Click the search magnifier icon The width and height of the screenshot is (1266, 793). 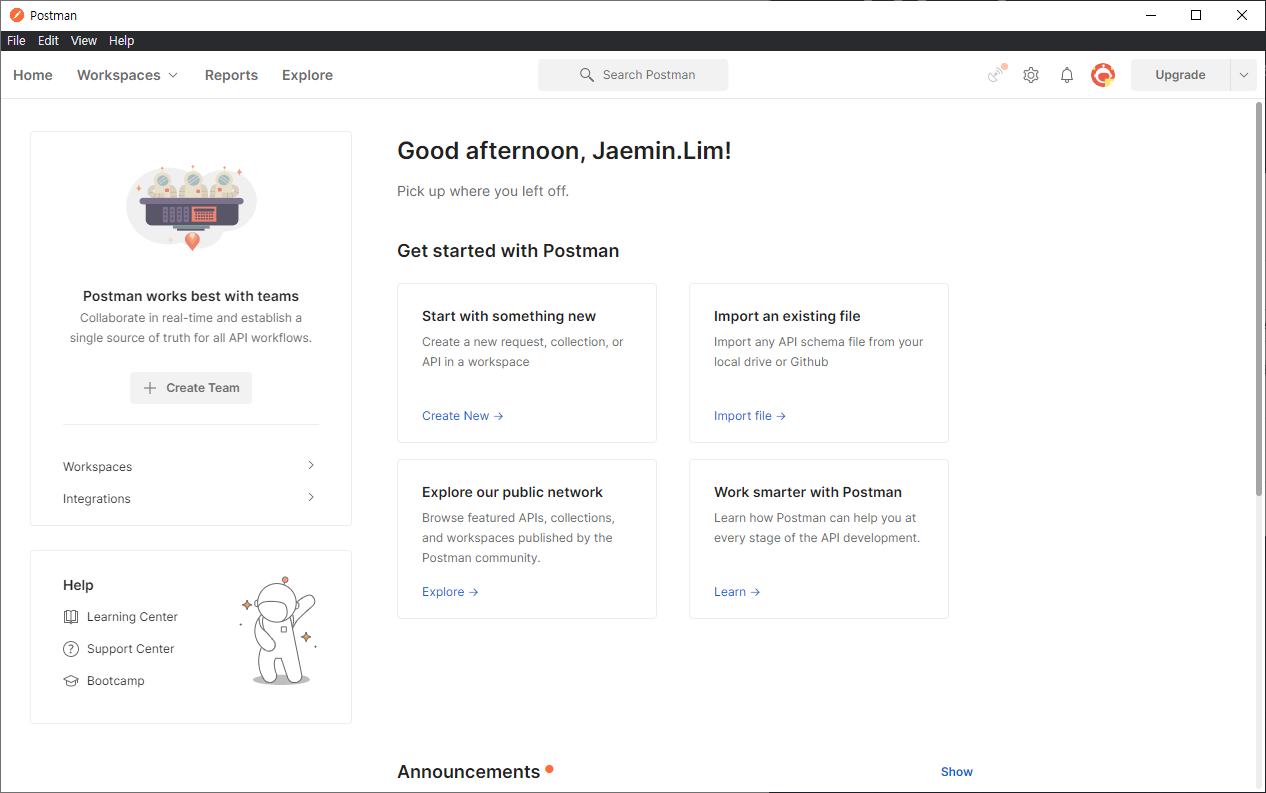(x=587, y=75)
